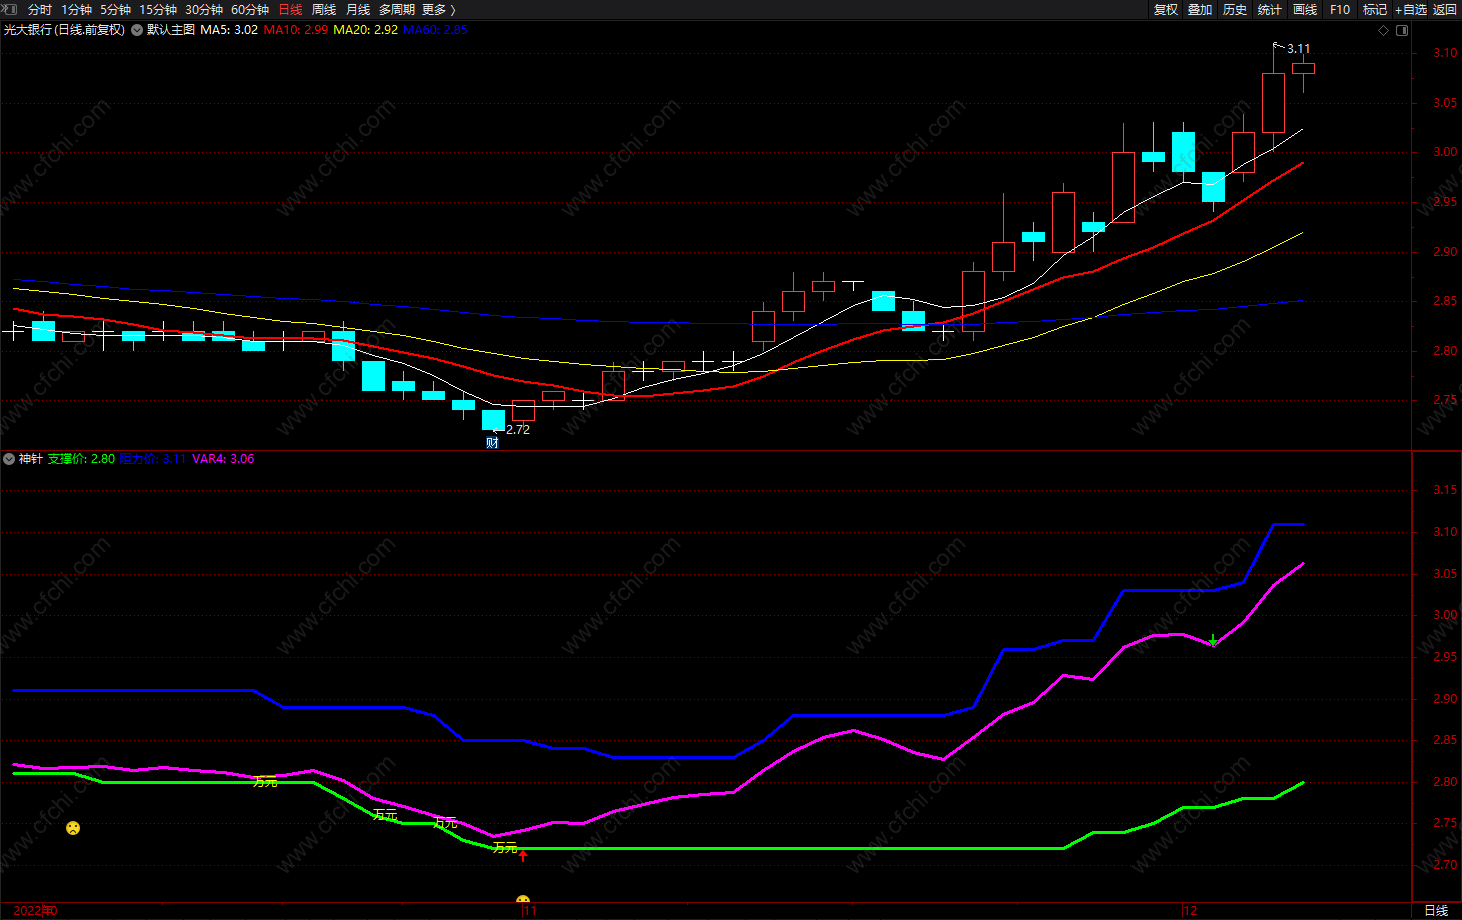1462x920 pixels.
Task: Click the 2.72 low price label
Action: coord(518,429)
